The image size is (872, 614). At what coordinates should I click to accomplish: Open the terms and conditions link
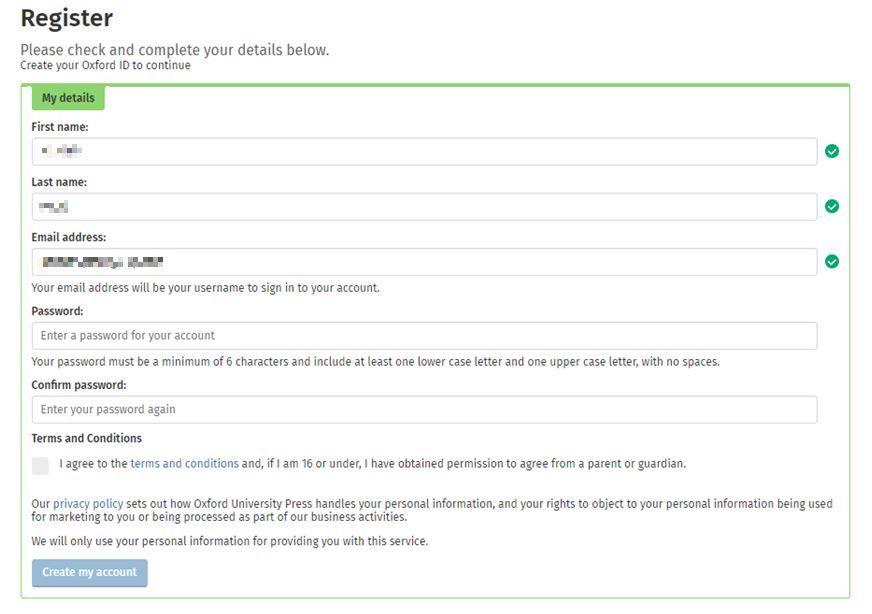pos(184,463)
